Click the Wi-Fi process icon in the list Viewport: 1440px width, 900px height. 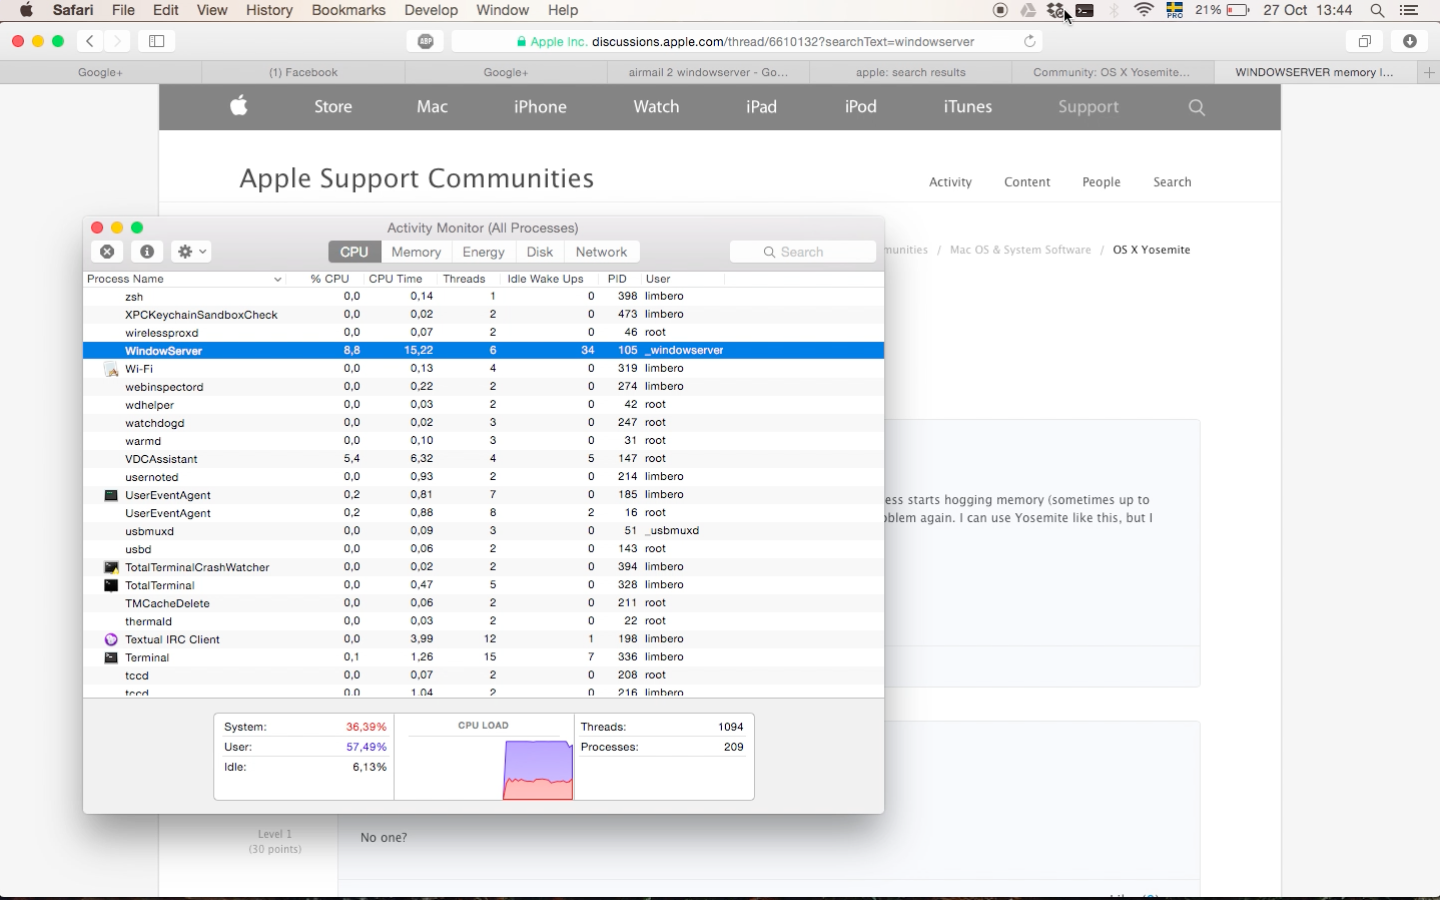click(x=111, y=369)
